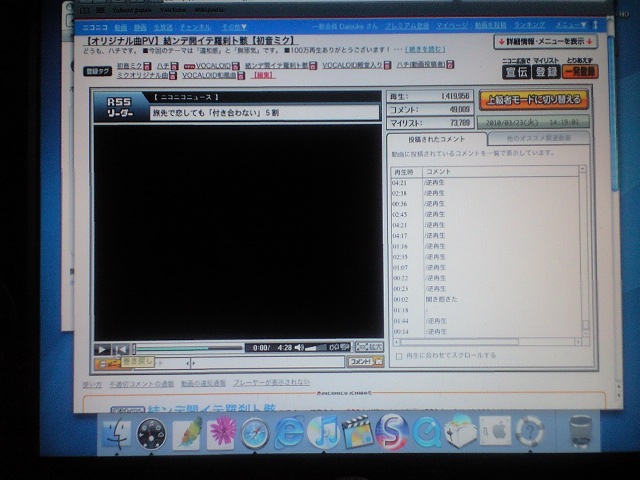The height and width of the screenshot is (480, 640).
Task: Click the マイリスト 登録 button
Action: 546,72
